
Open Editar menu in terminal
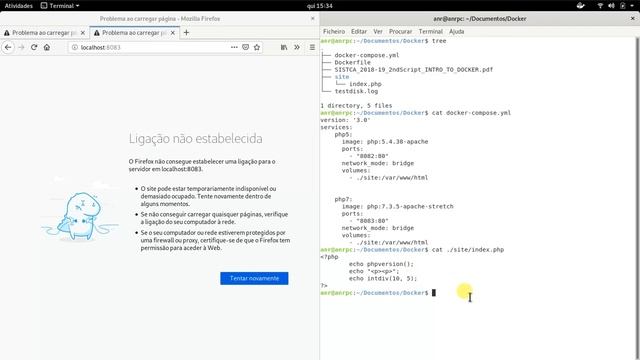tap(359, 31)
